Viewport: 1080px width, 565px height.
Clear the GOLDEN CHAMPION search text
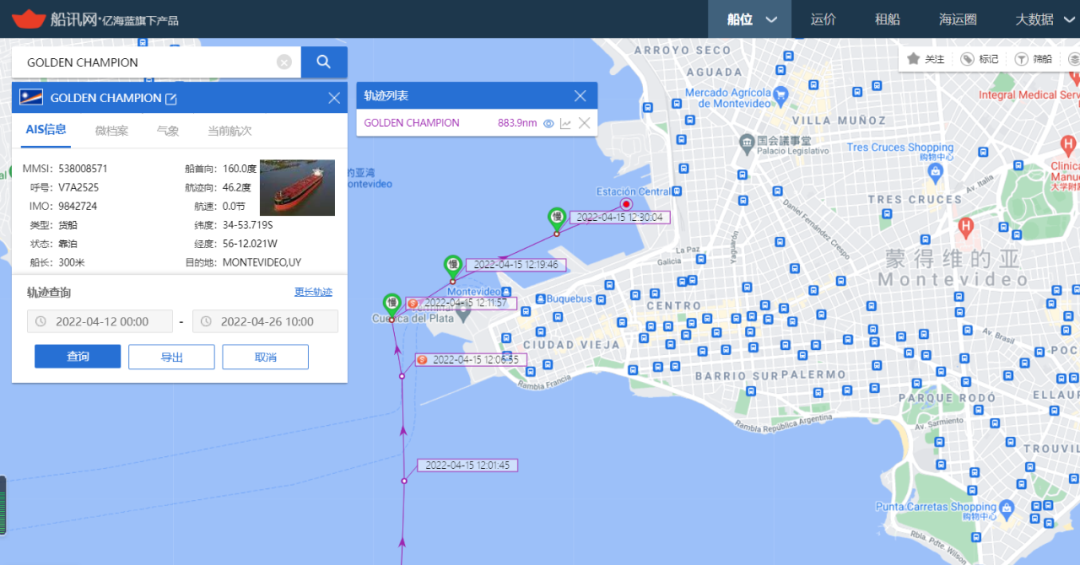(284, 62)
